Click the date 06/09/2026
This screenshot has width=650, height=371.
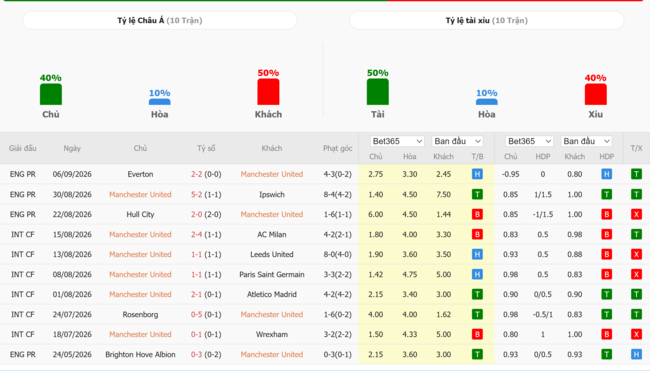pos(72,174)
